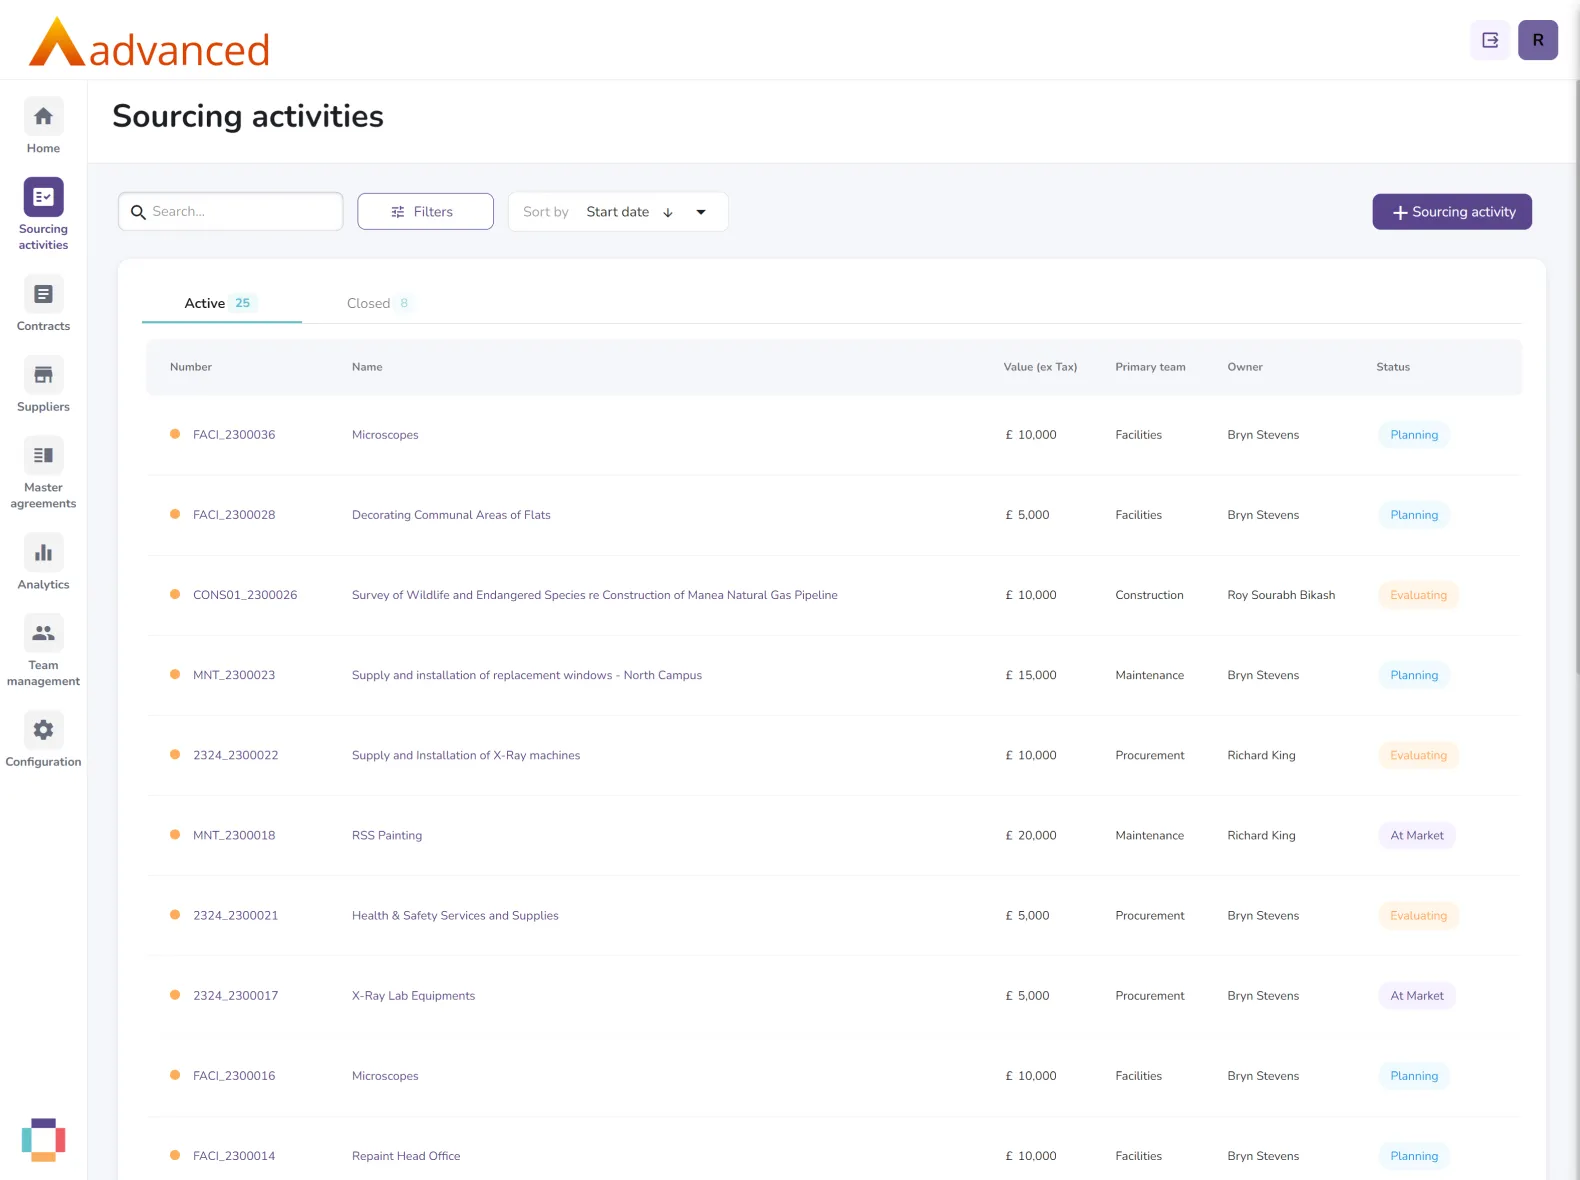
Task: Click the sort direction arrow icon
Action: coord(668,212)
